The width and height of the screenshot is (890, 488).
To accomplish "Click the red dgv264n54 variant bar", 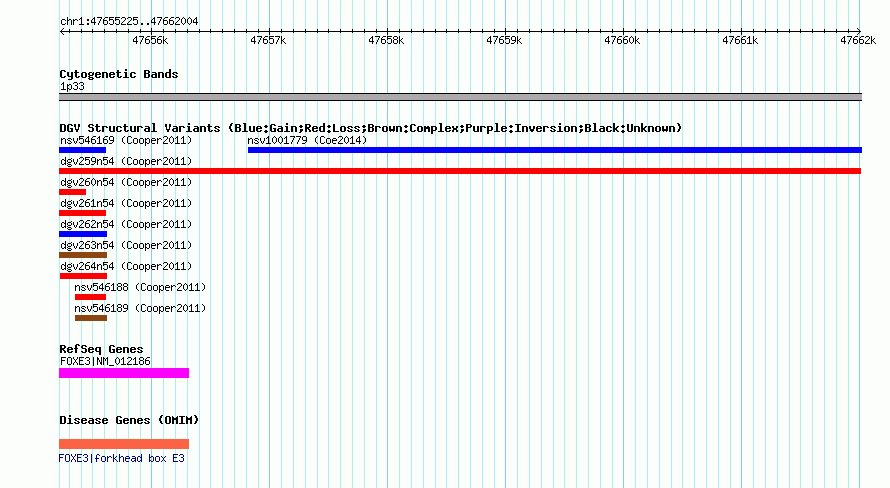I will point(83,276).
